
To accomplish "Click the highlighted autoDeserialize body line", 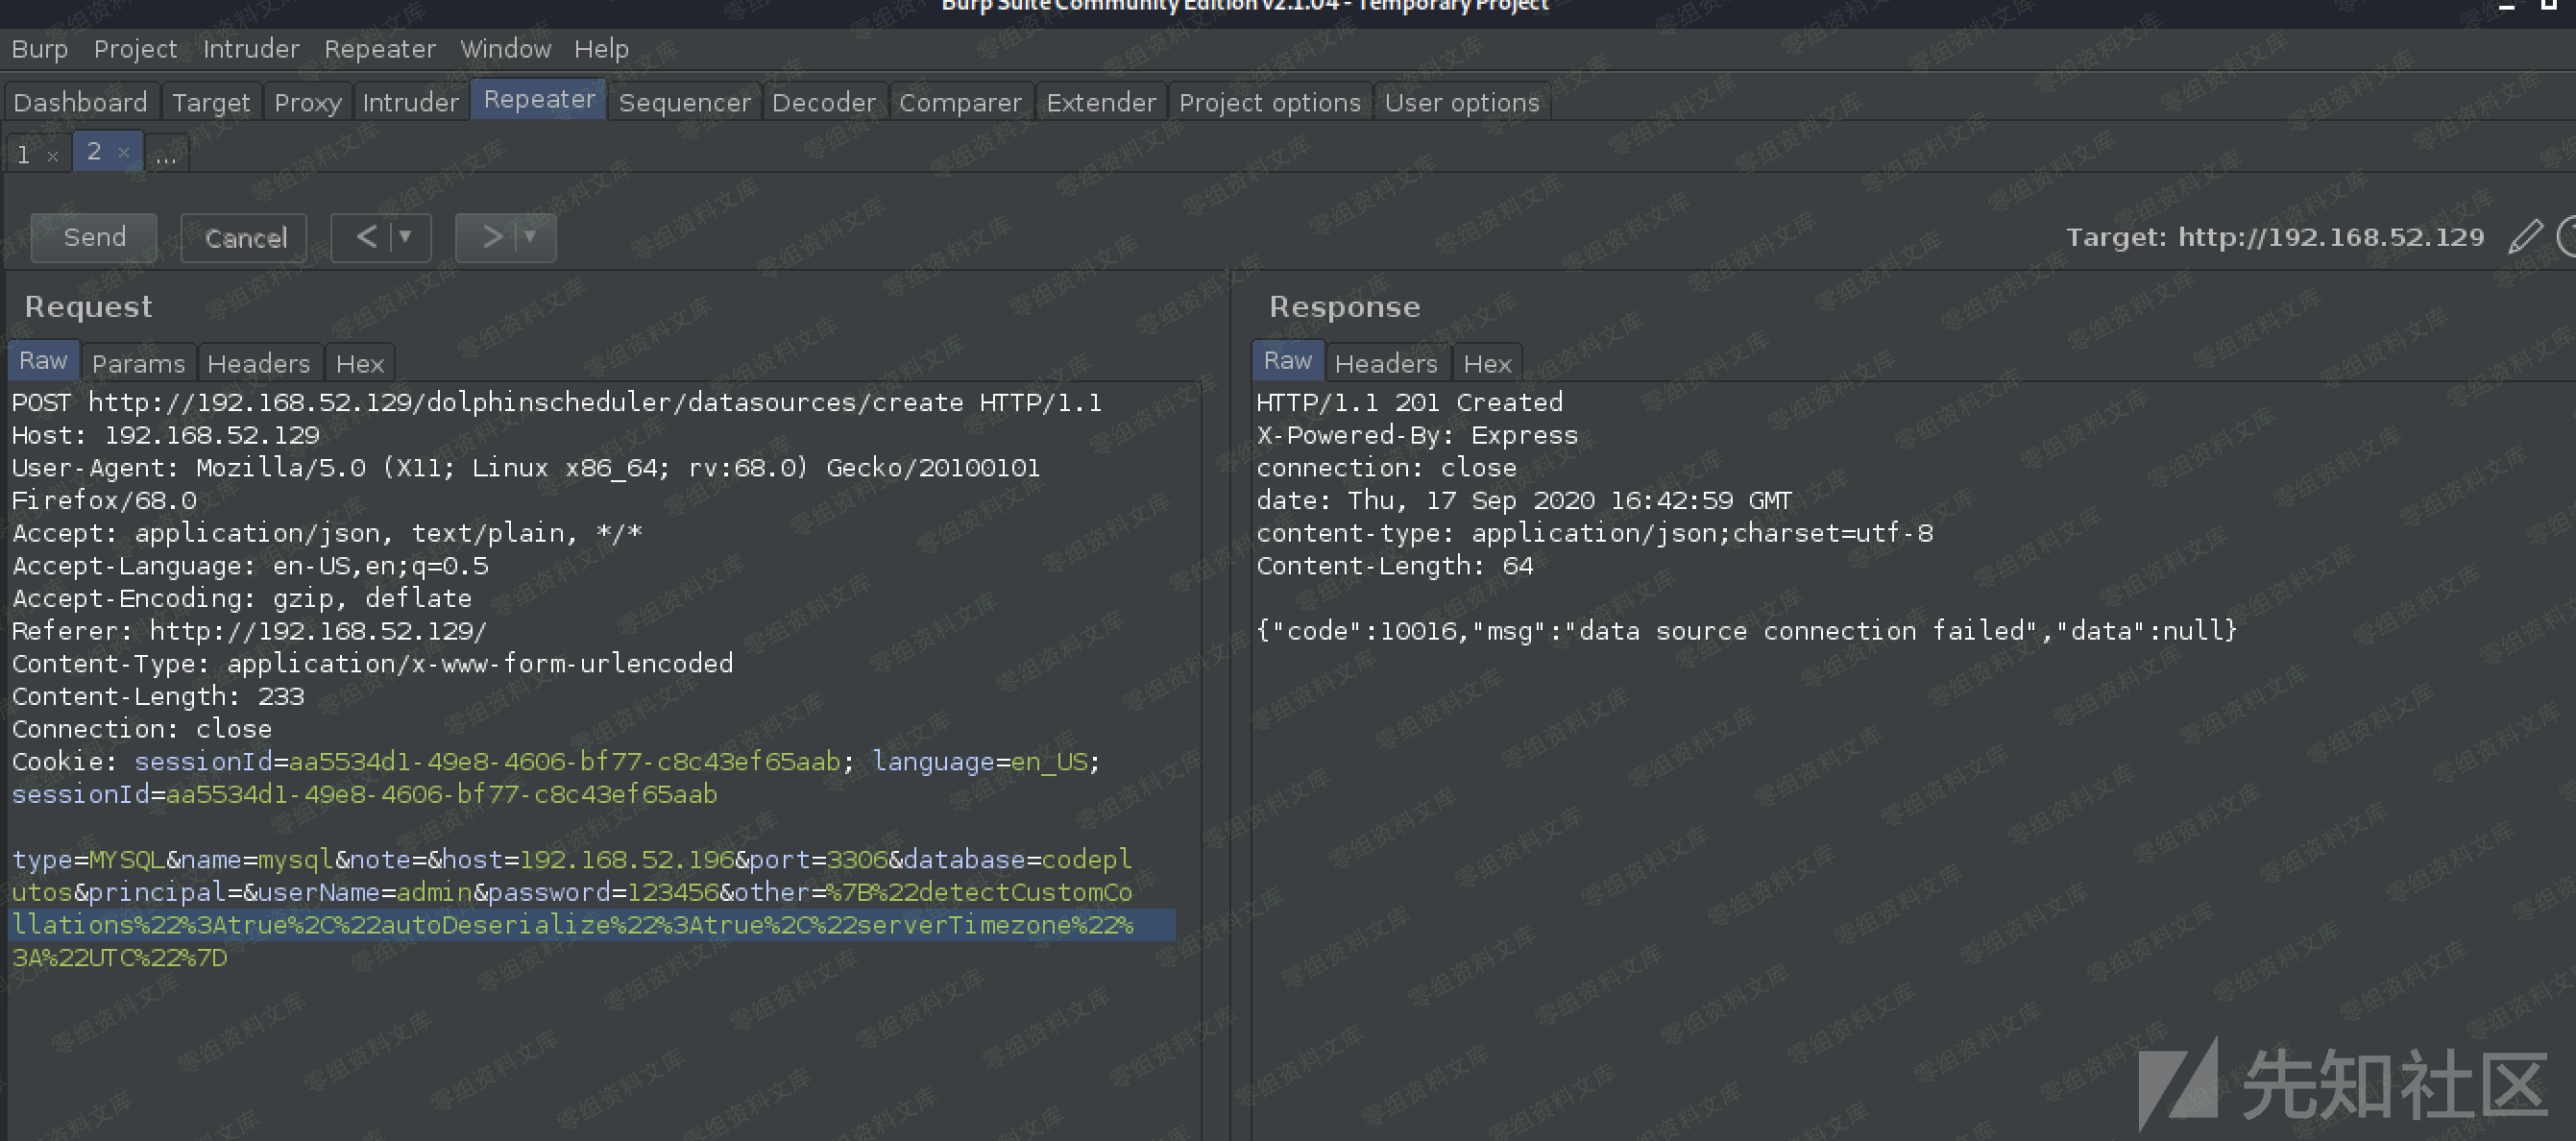I will (592, 924).
